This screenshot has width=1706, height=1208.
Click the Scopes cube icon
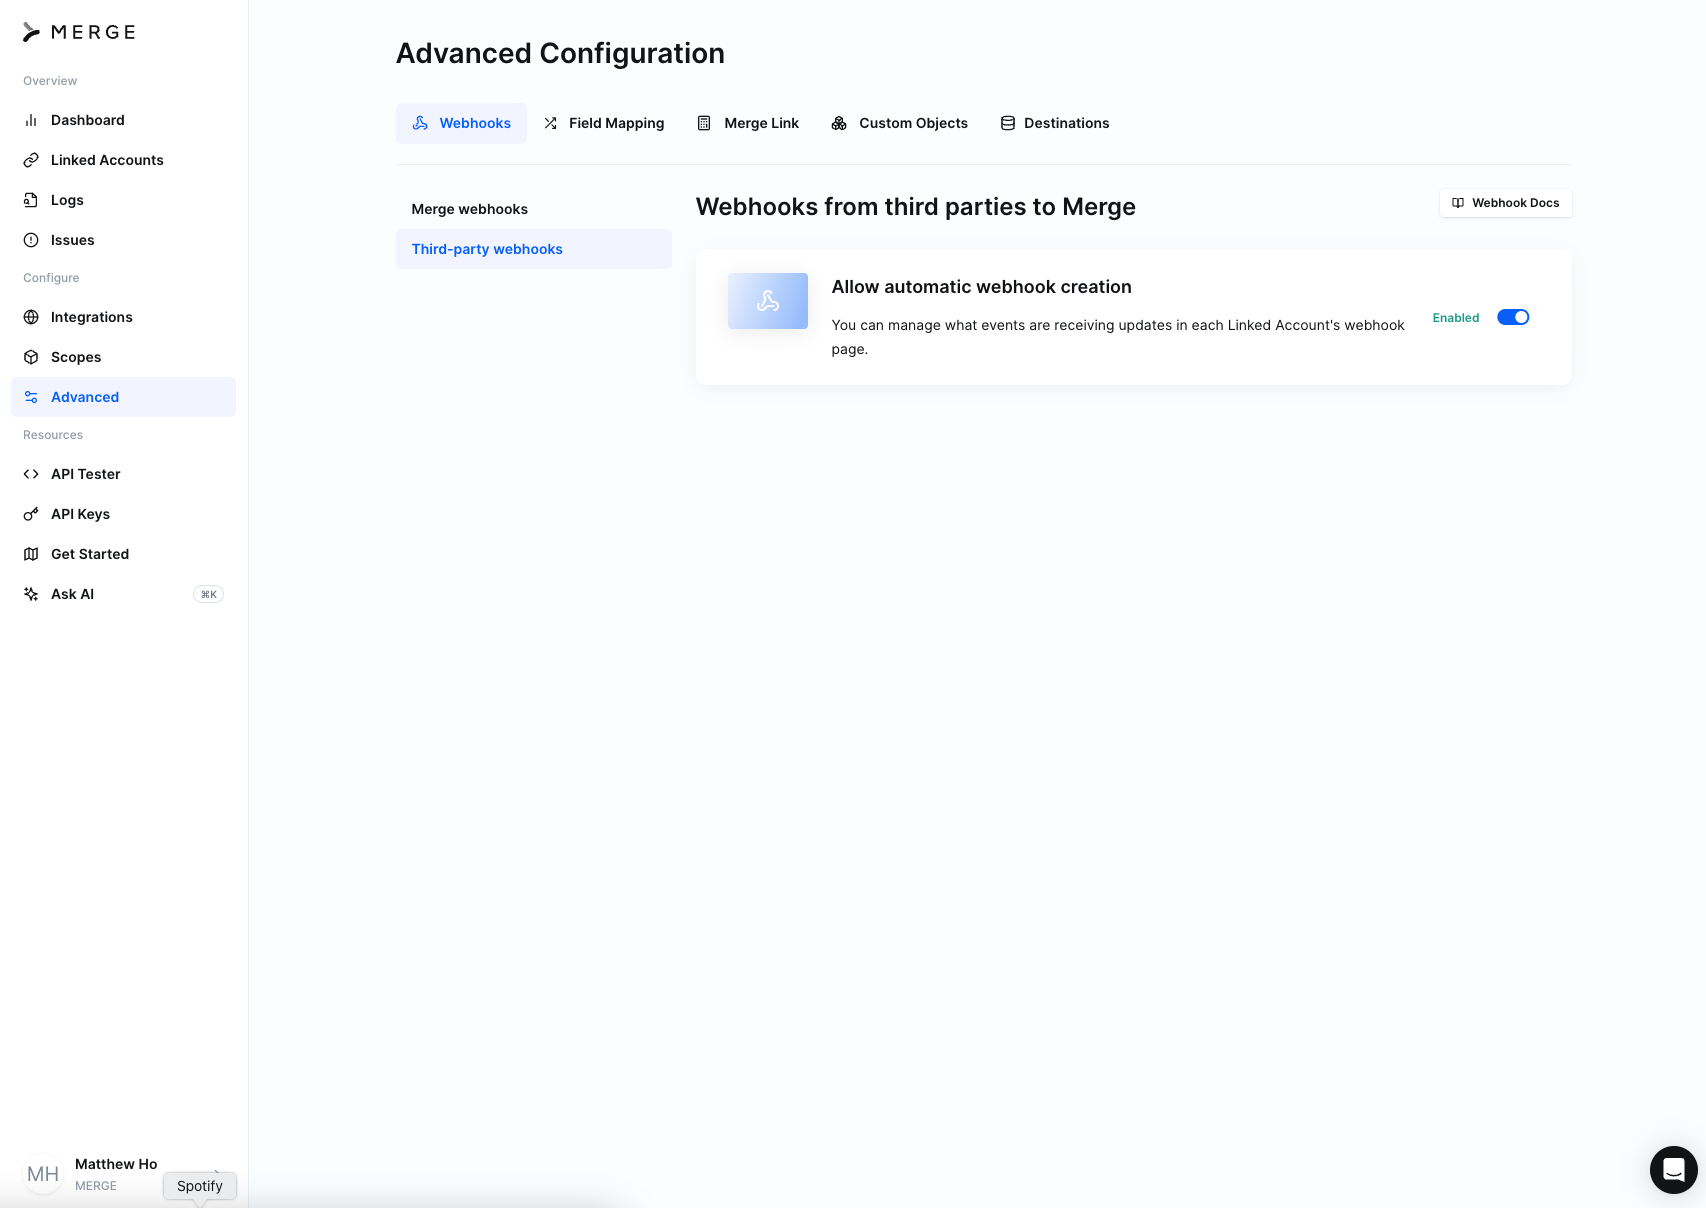31,357
